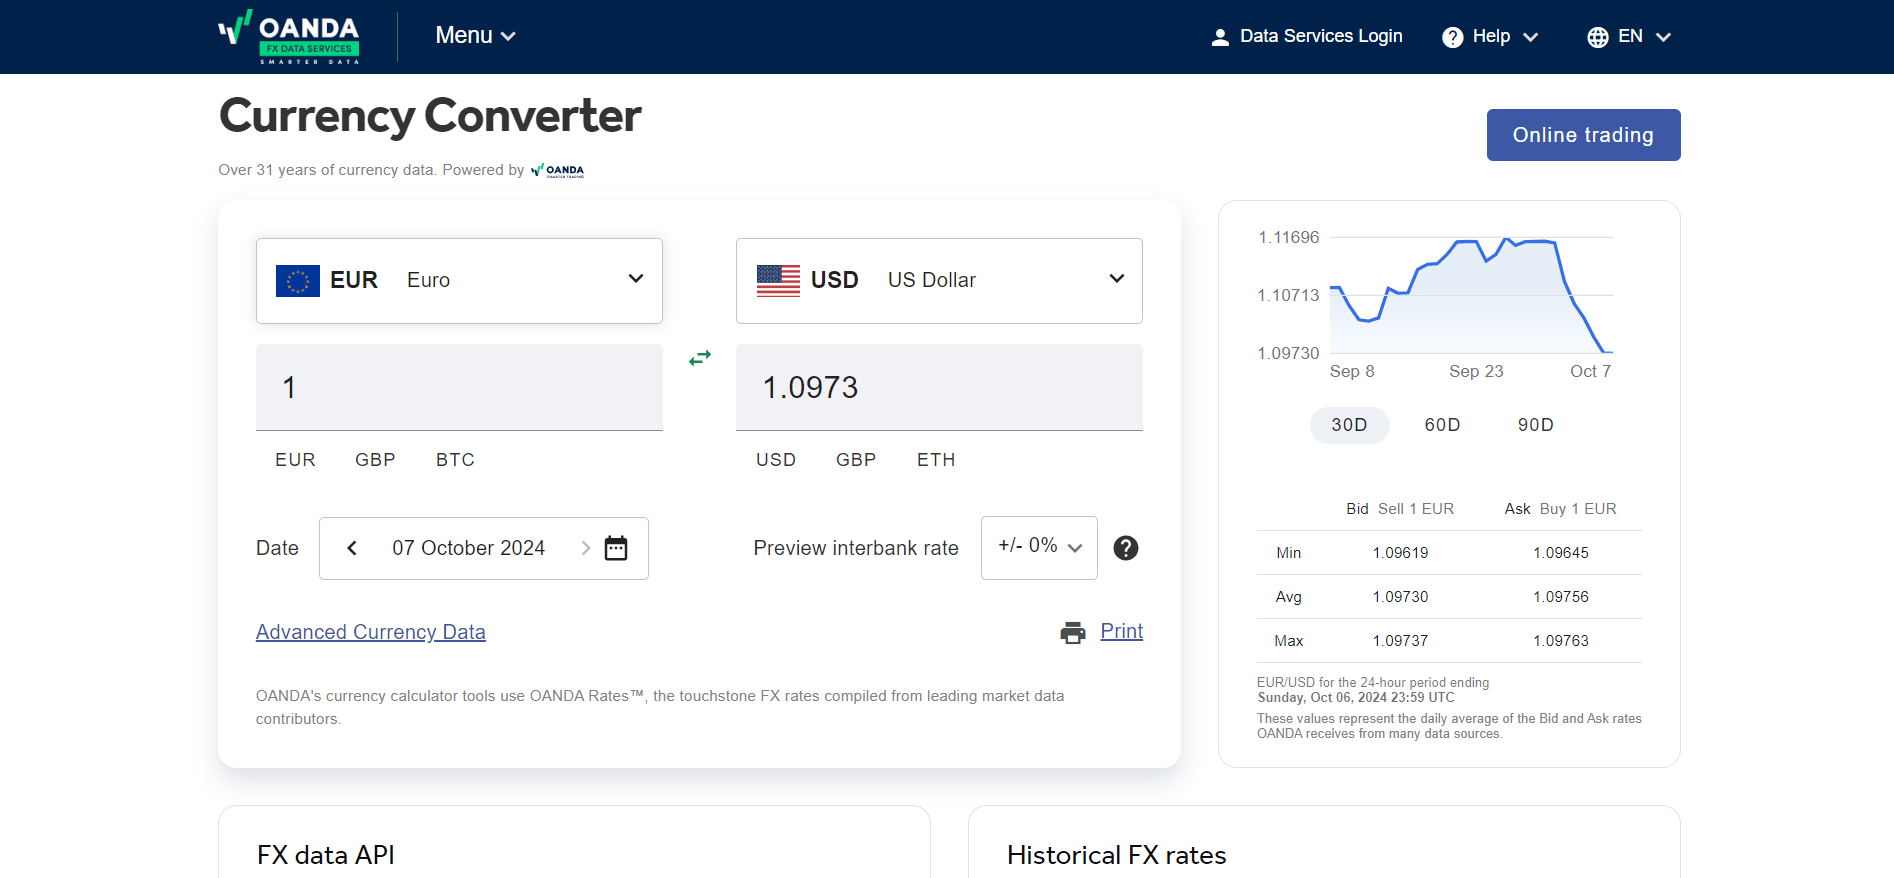The width and height of the screenshot is (1894, 878).
Task: Click the EUR/USD rate chart
Action: pyautogui.click(x=1471, y=296)
